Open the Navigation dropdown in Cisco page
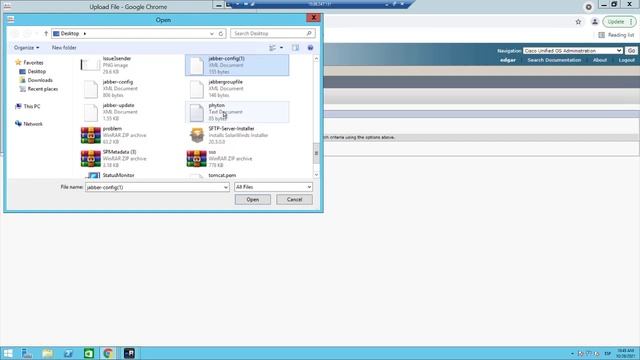This screenshot has height=360, width=640. [x=573, y=51]
